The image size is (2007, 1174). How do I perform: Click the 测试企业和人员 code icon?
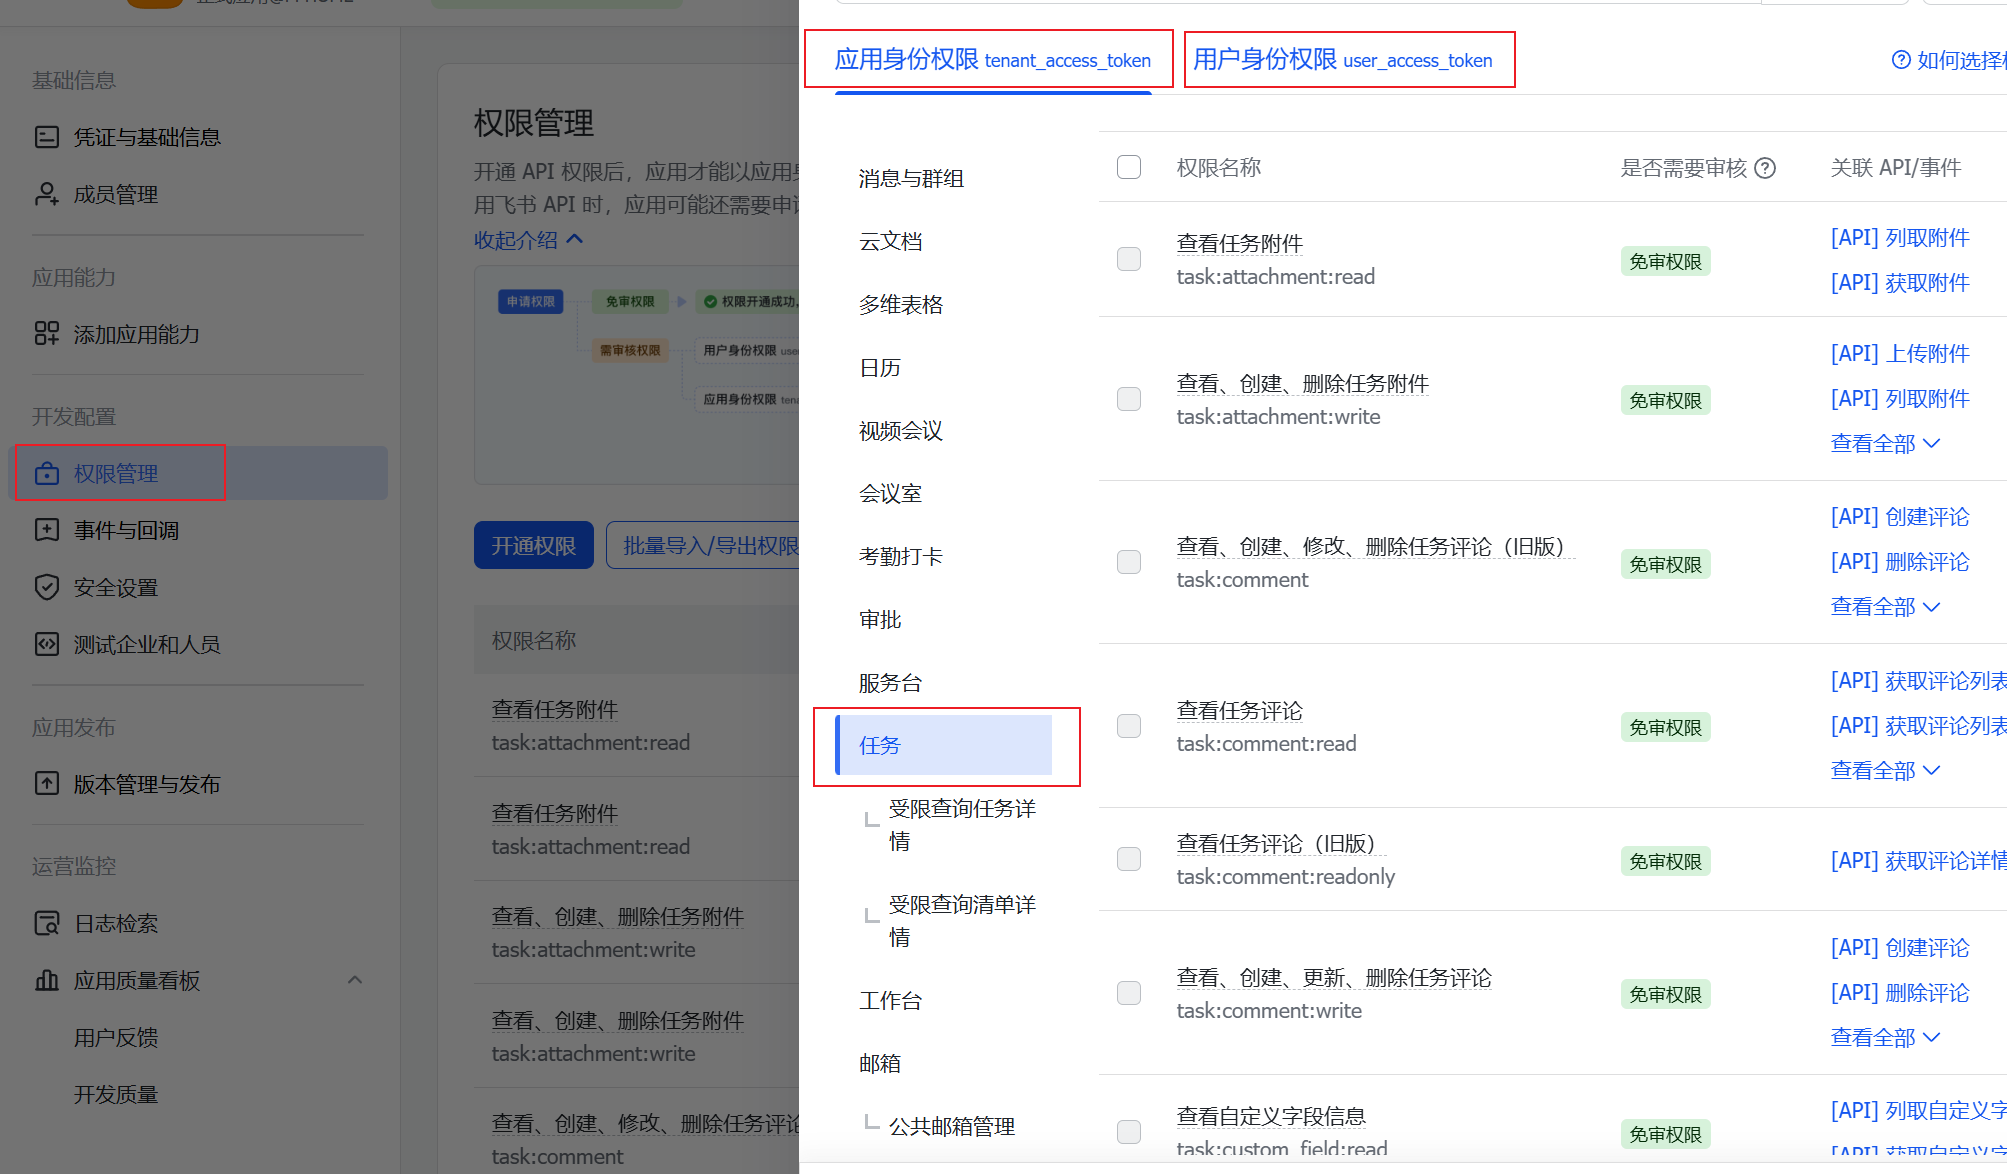click(47, 644)
